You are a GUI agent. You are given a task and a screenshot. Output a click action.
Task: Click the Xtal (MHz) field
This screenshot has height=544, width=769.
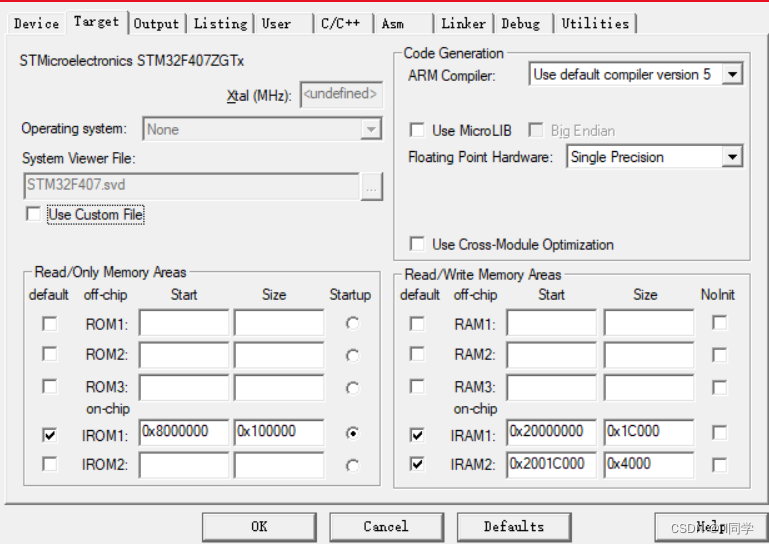(341, 94)
